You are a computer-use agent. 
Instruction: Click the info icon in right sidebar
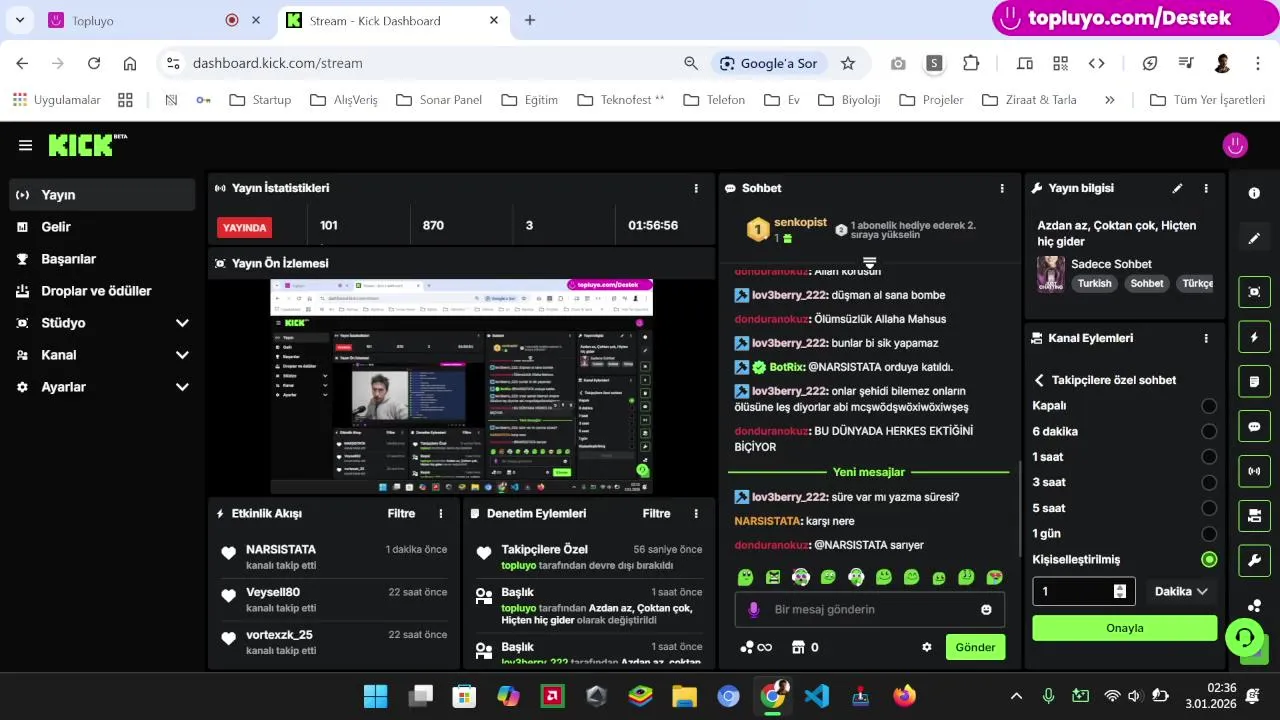1254,193
